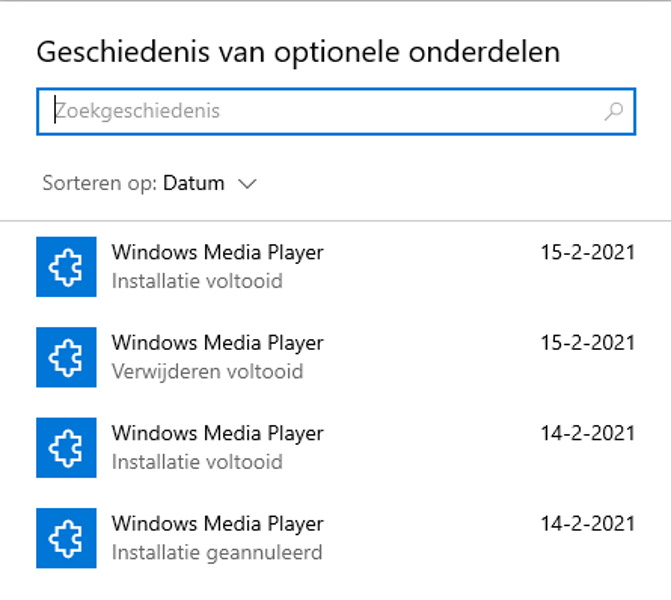Click the date on the 'Installatie geannuleerd' row
Image resolution: width=671 pixels, height=600 pixels.
(587, 524)
